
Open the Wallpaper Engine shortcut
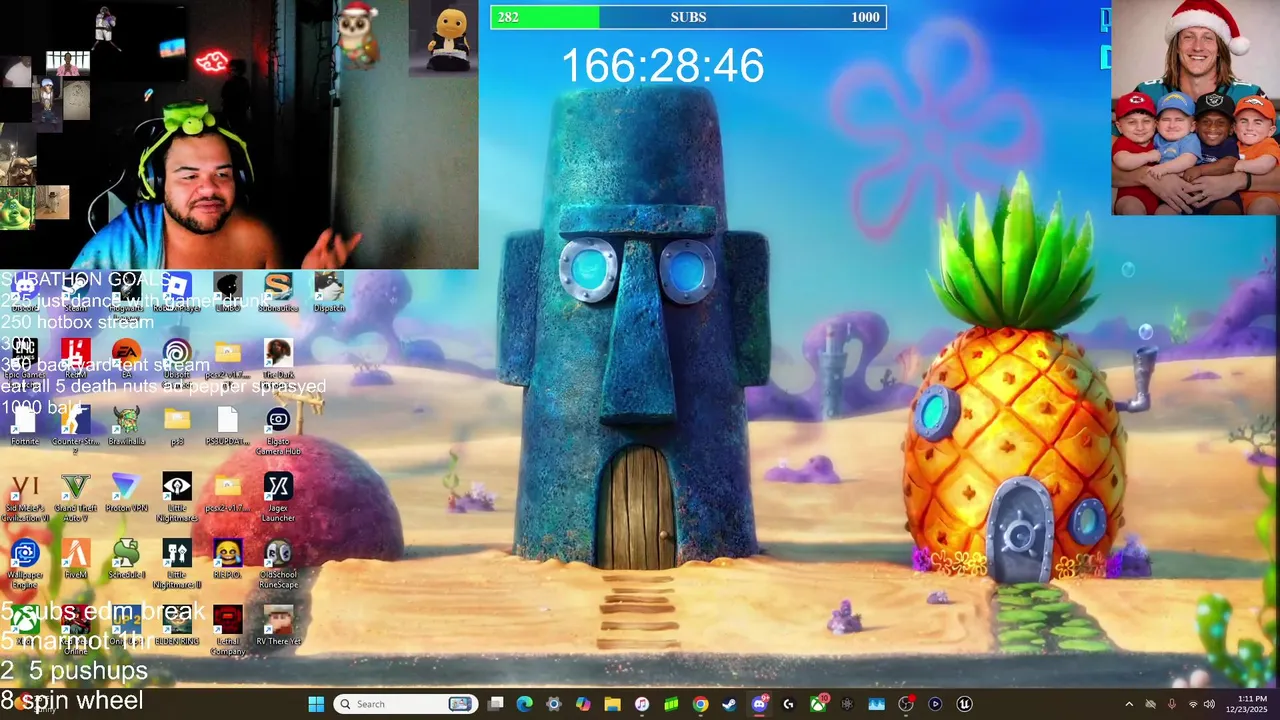point(25,563)
